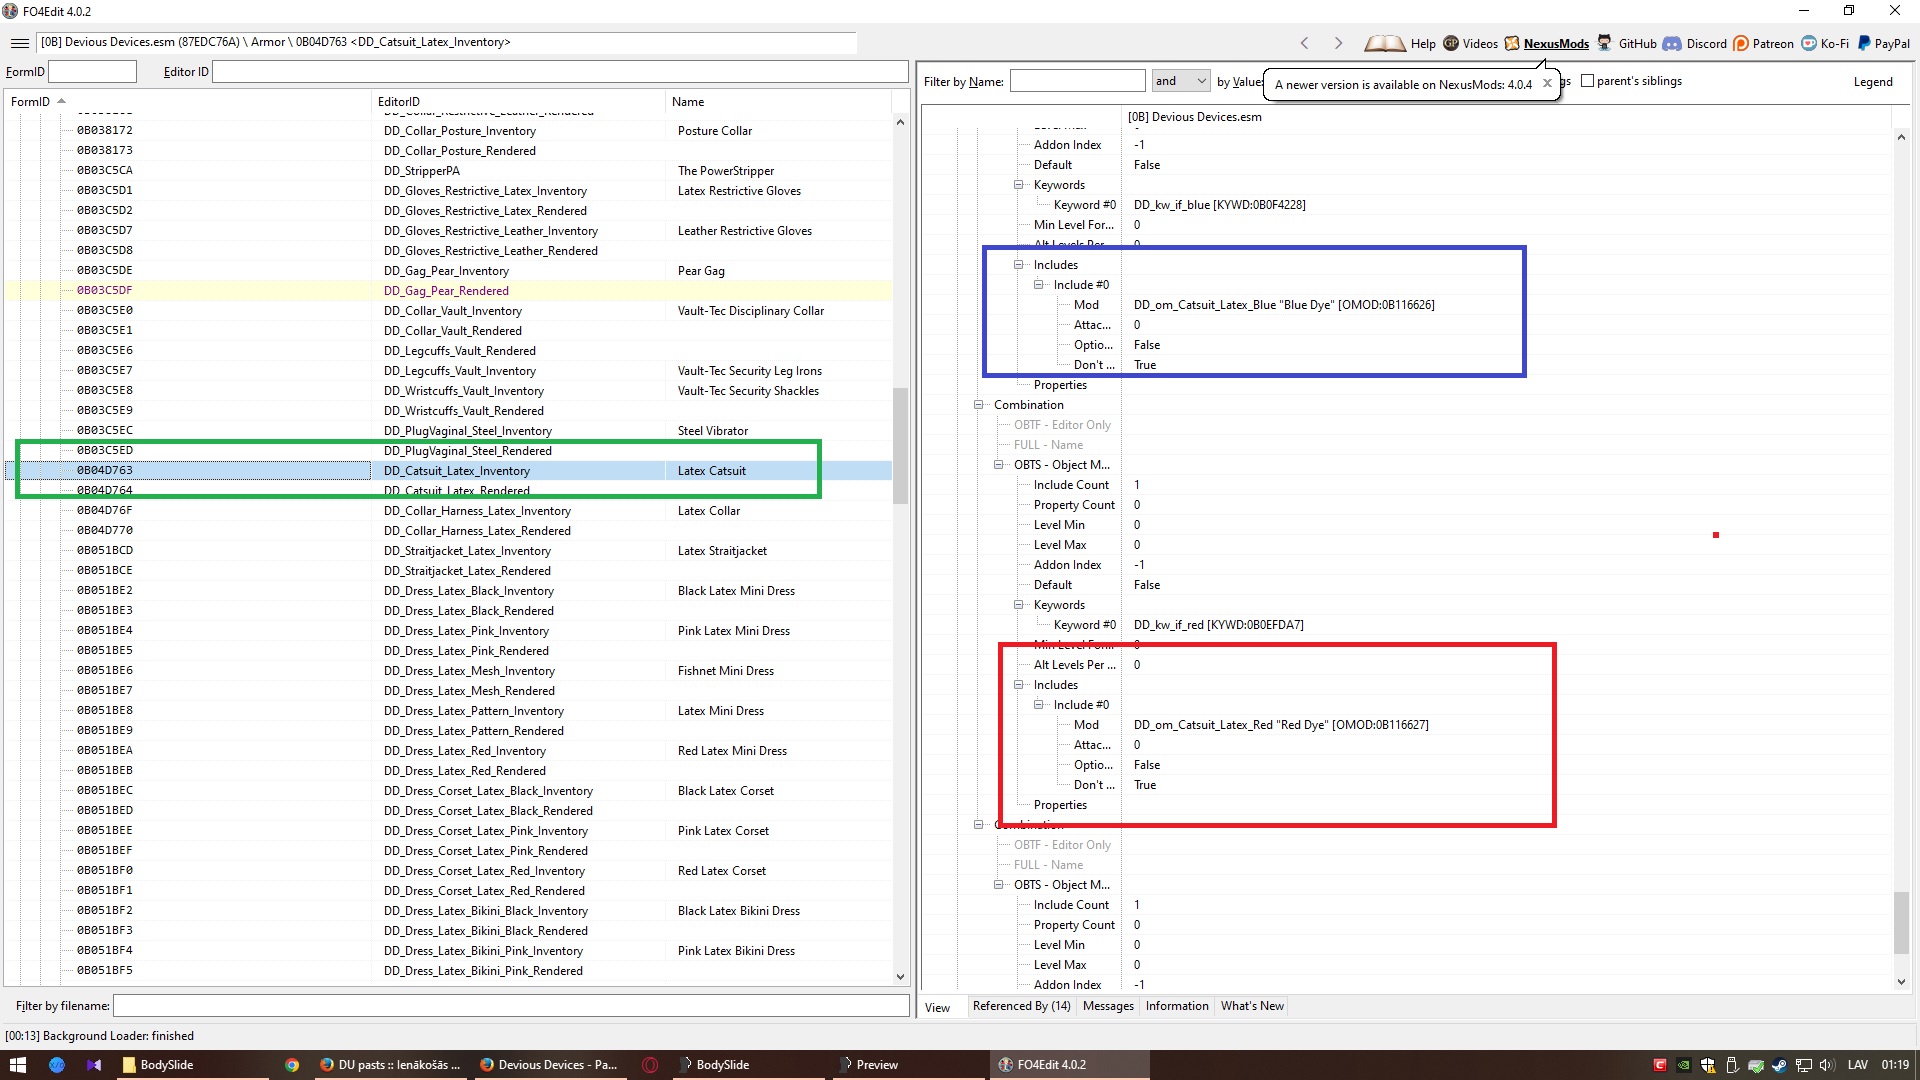Open the Opera browser taskbar icon
Image resolution: width=1920 pixels, height=1080 pixels.
(650, 1065)
